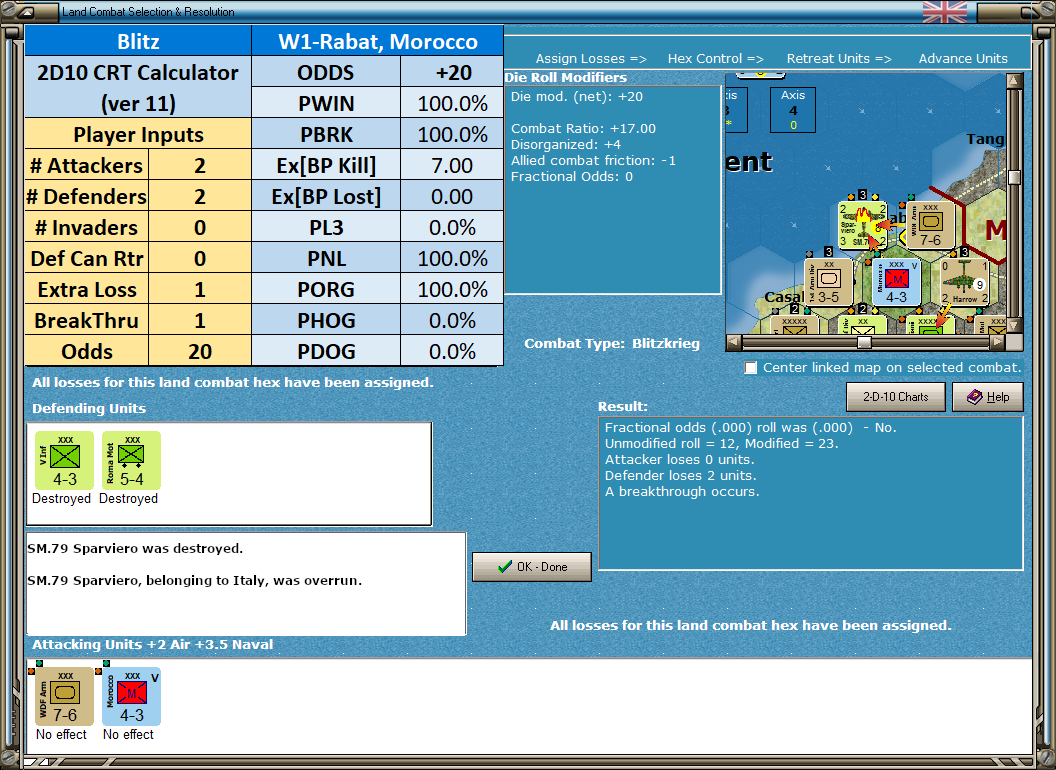Click the # Invaders value cell
Screen dimensions: 1056x770
tap(199, 228)
